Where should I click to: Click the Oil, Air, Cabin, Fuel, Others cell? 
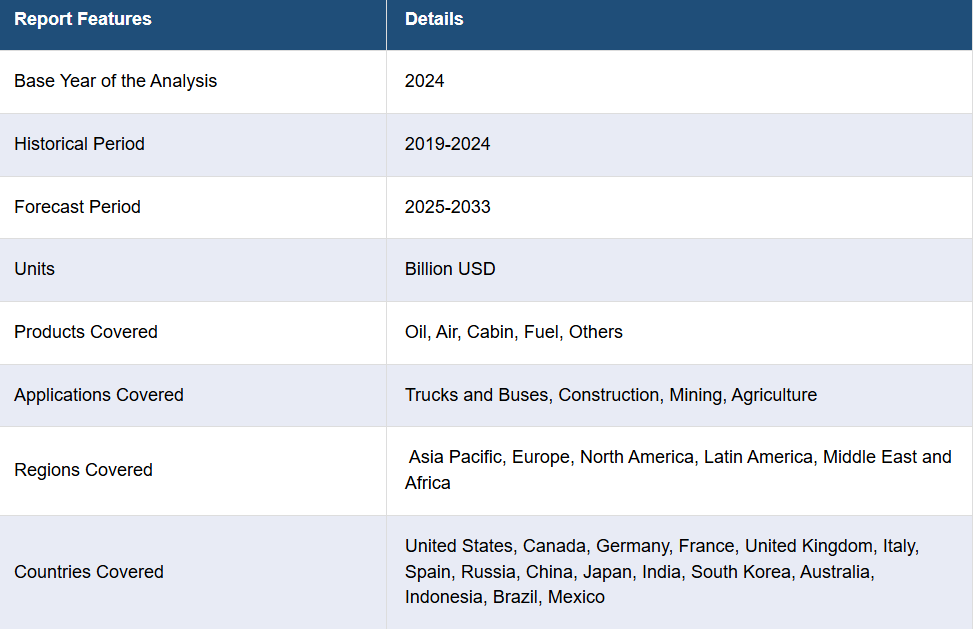513,332
